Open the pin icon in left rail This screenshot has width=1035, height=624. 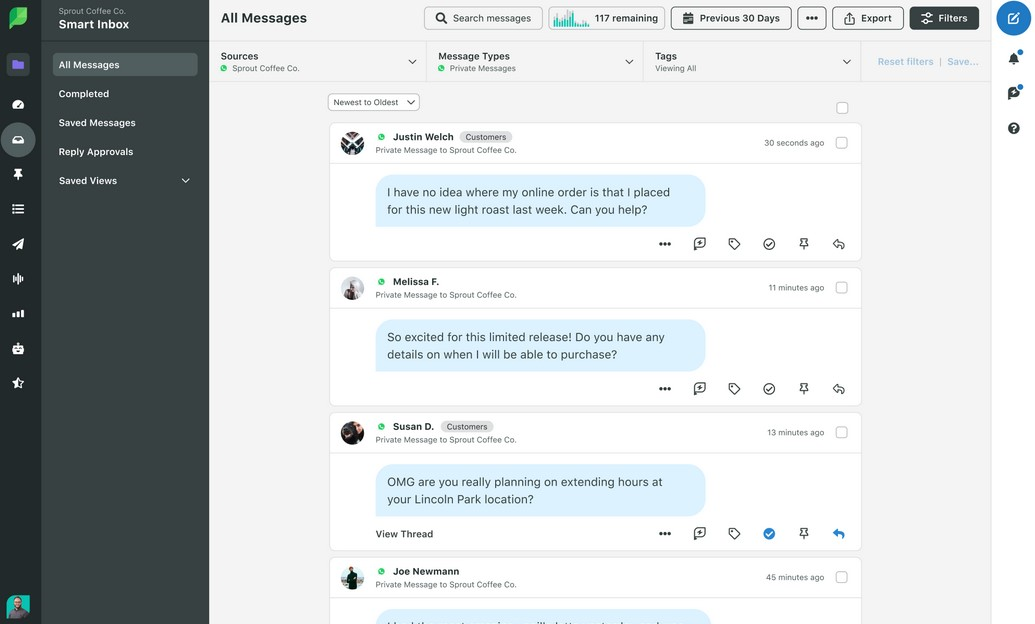point(18,174)
